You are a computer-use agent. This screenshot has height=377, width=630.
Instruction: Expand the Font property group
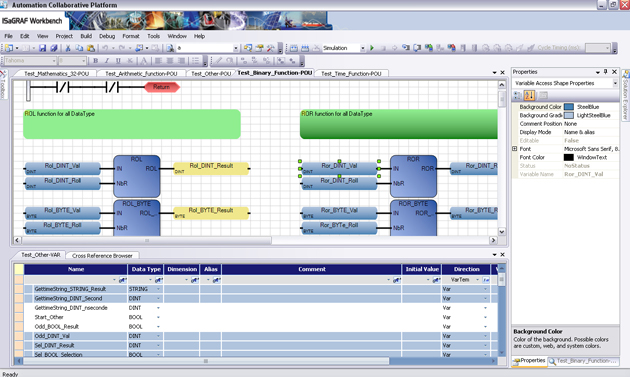coord(514,149)
